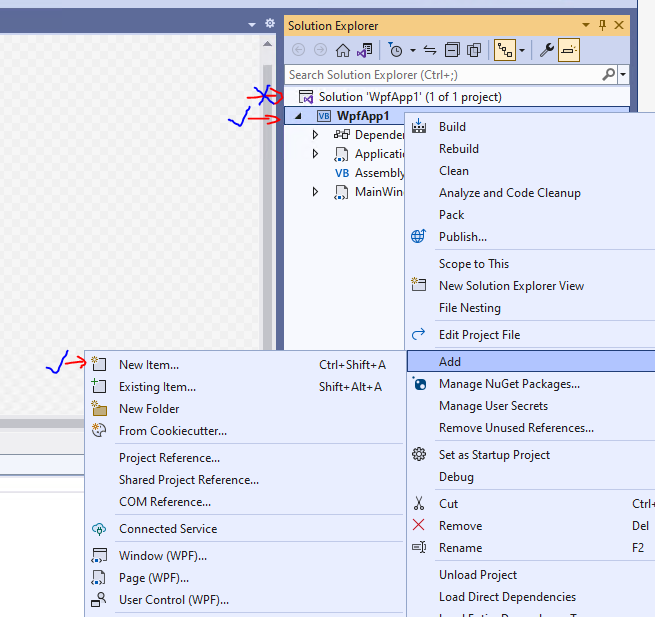655x617 pixels.
Task: Open Properties via the wrench icon
Action: 546,51
